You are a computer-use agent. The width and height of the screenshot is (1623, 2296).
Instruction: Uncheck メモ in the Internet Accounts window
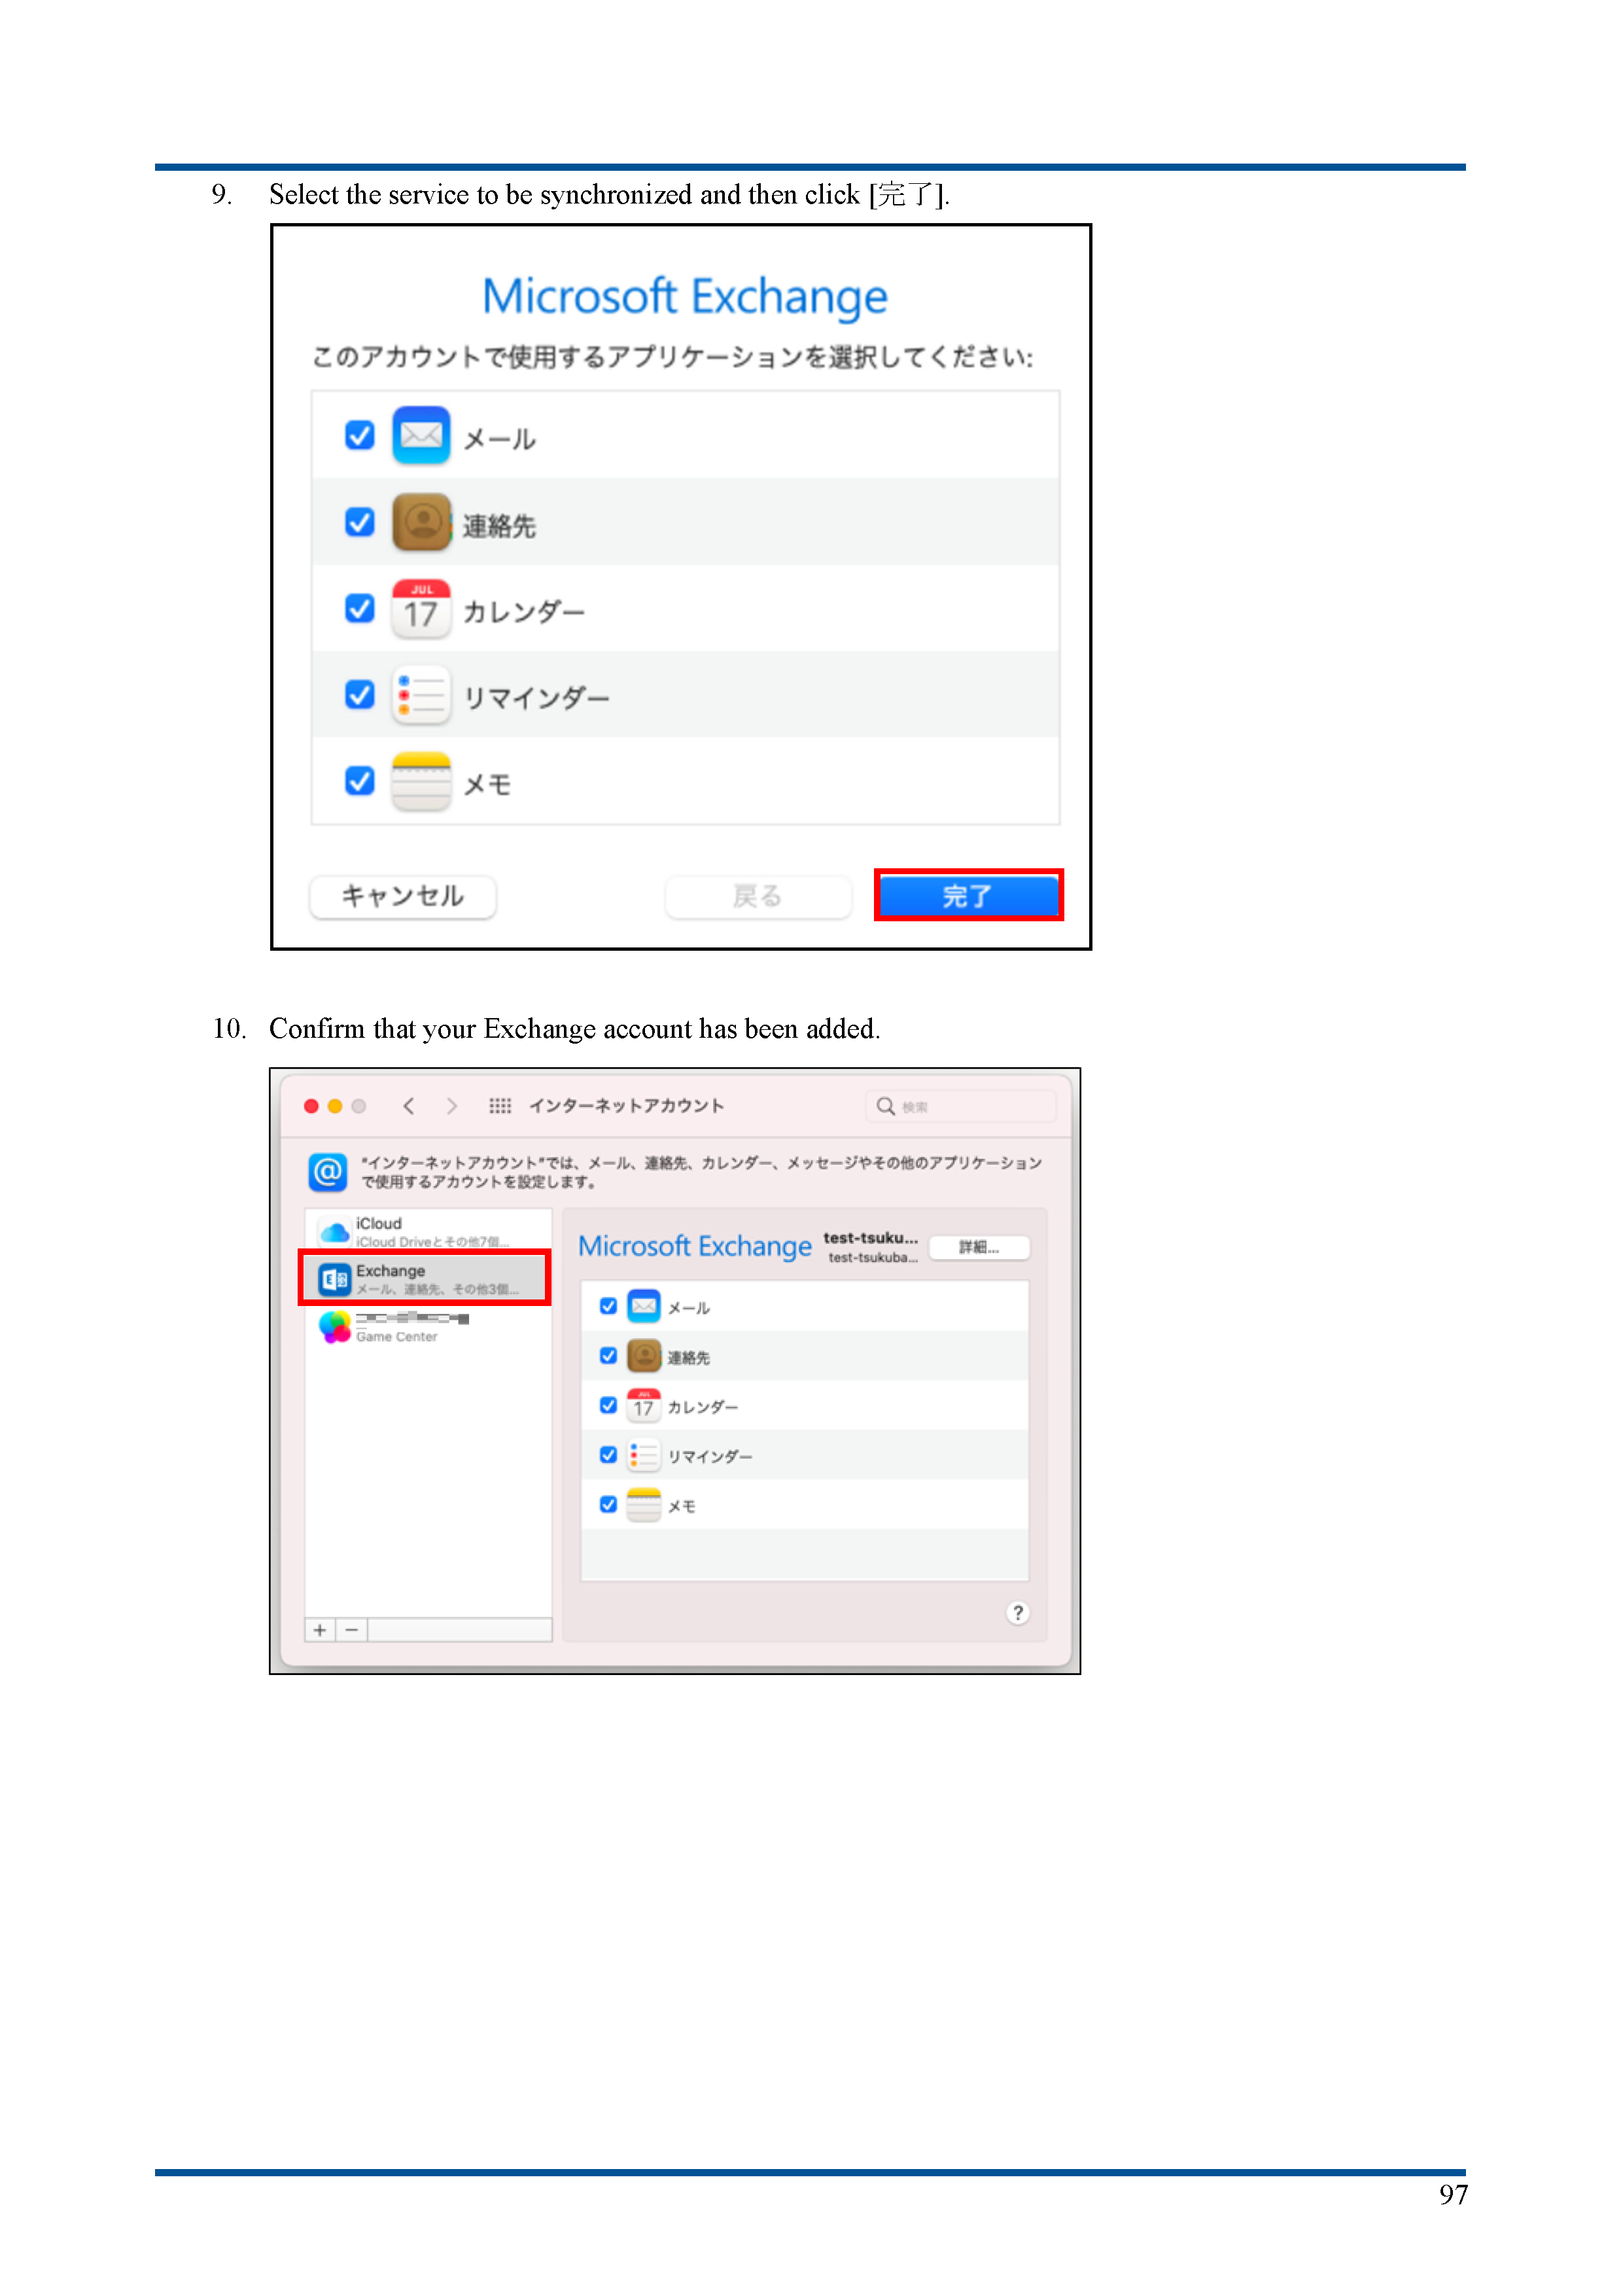coord(608,1504)
